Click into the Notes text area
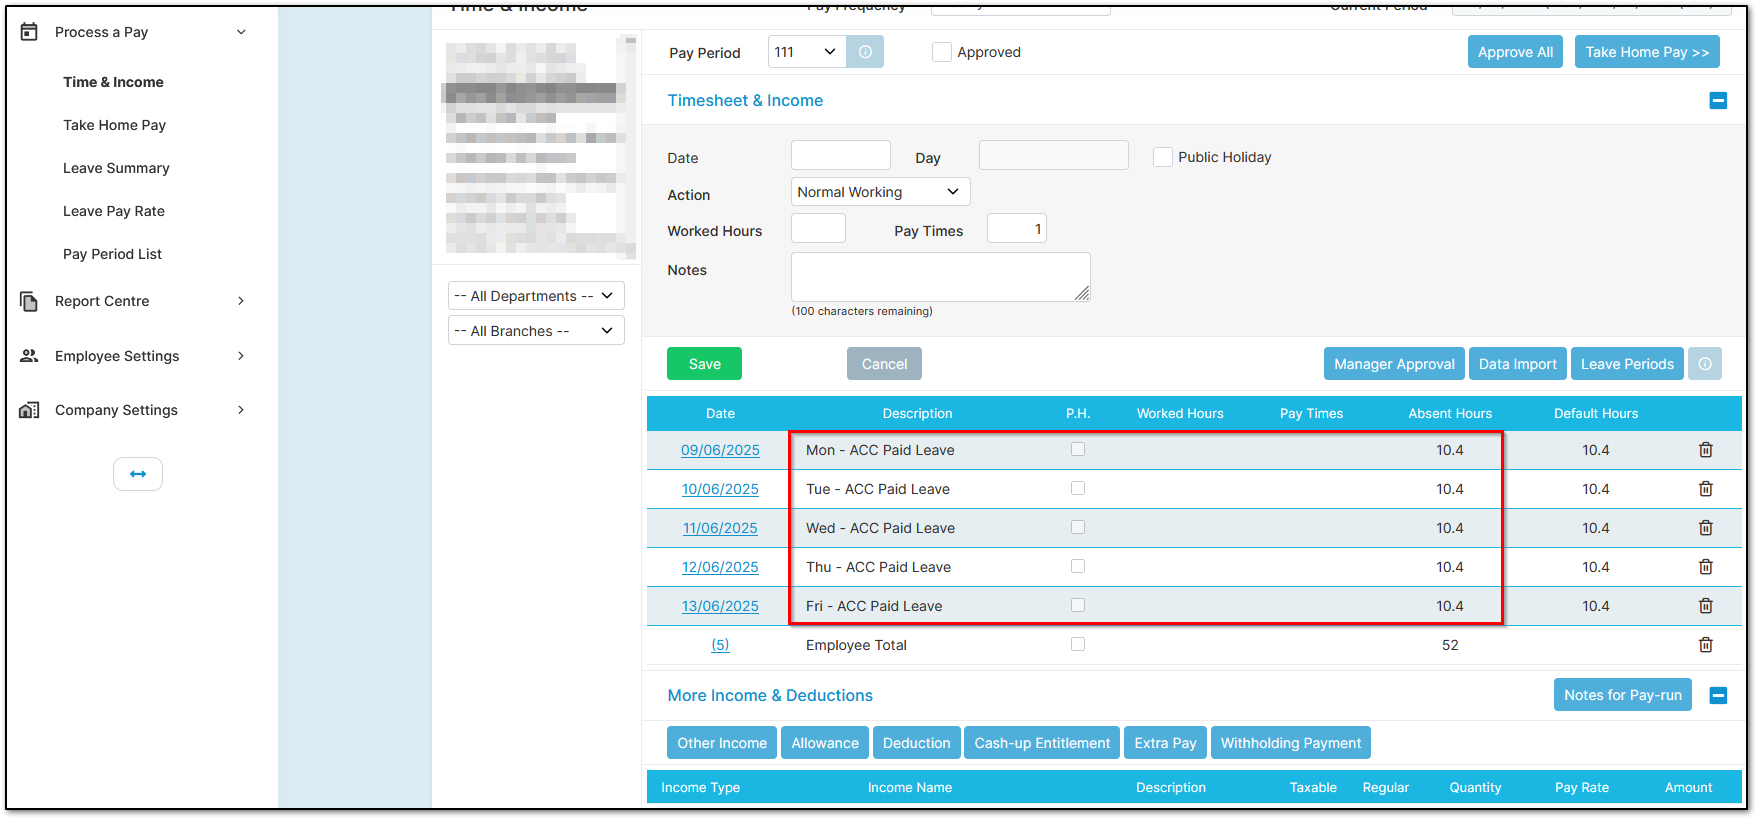The height and width of the screenshot is (819, 1757). click(940, 277)
